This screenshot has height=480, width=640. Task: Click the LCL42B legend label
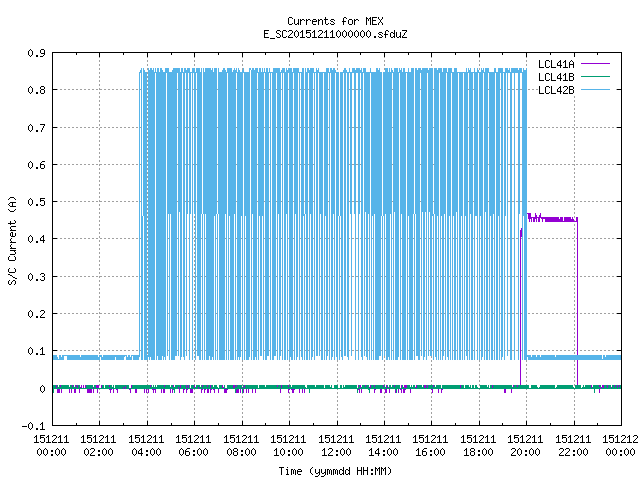556,90
